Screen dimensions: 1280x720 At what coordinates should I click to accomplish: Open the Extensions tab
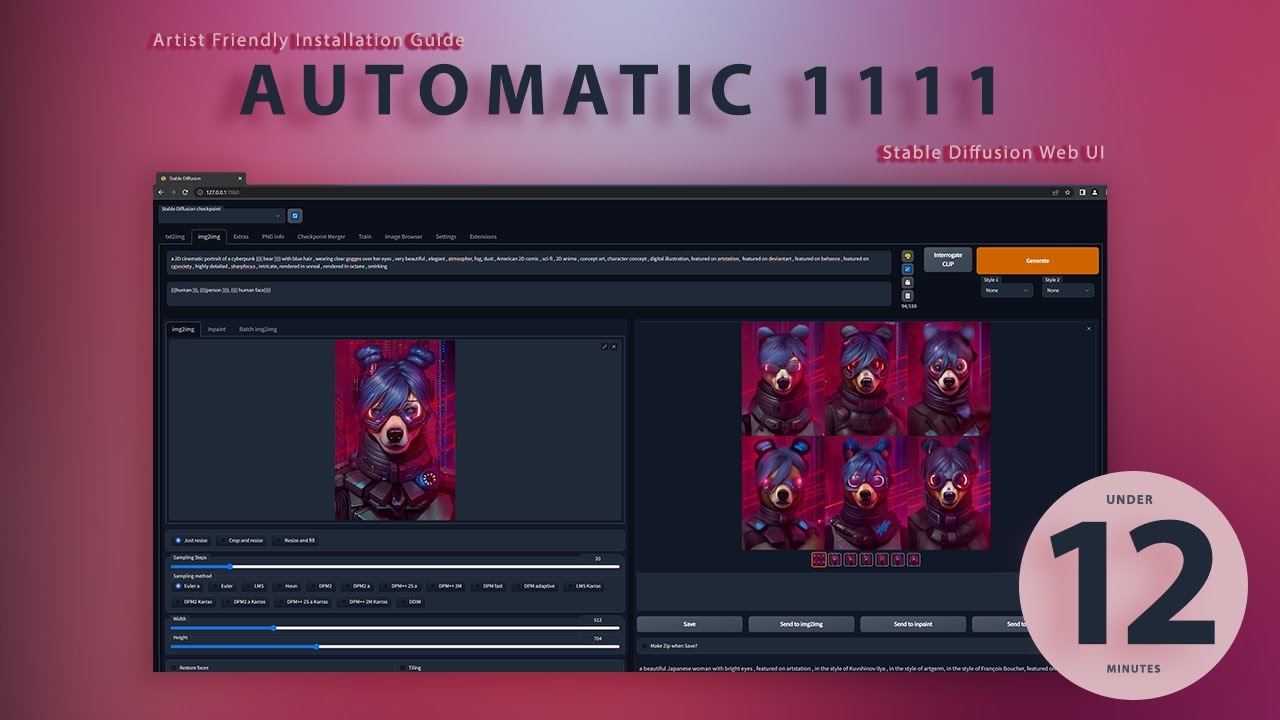[x=483, y=237]
